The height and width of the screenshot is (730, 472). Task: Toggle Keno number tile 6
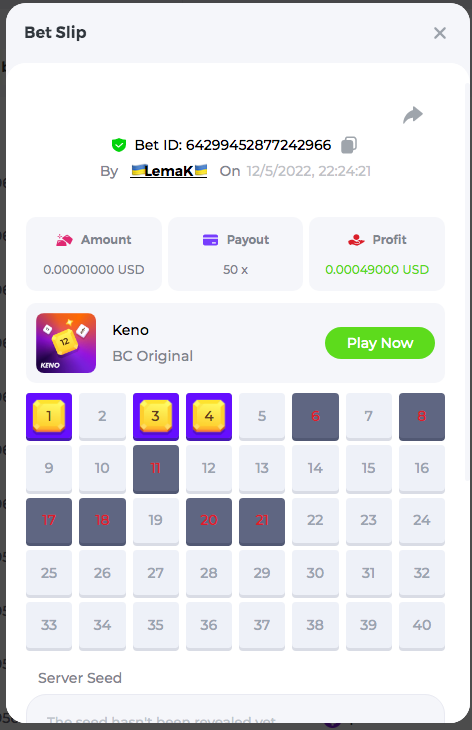(x=315, y=417)
